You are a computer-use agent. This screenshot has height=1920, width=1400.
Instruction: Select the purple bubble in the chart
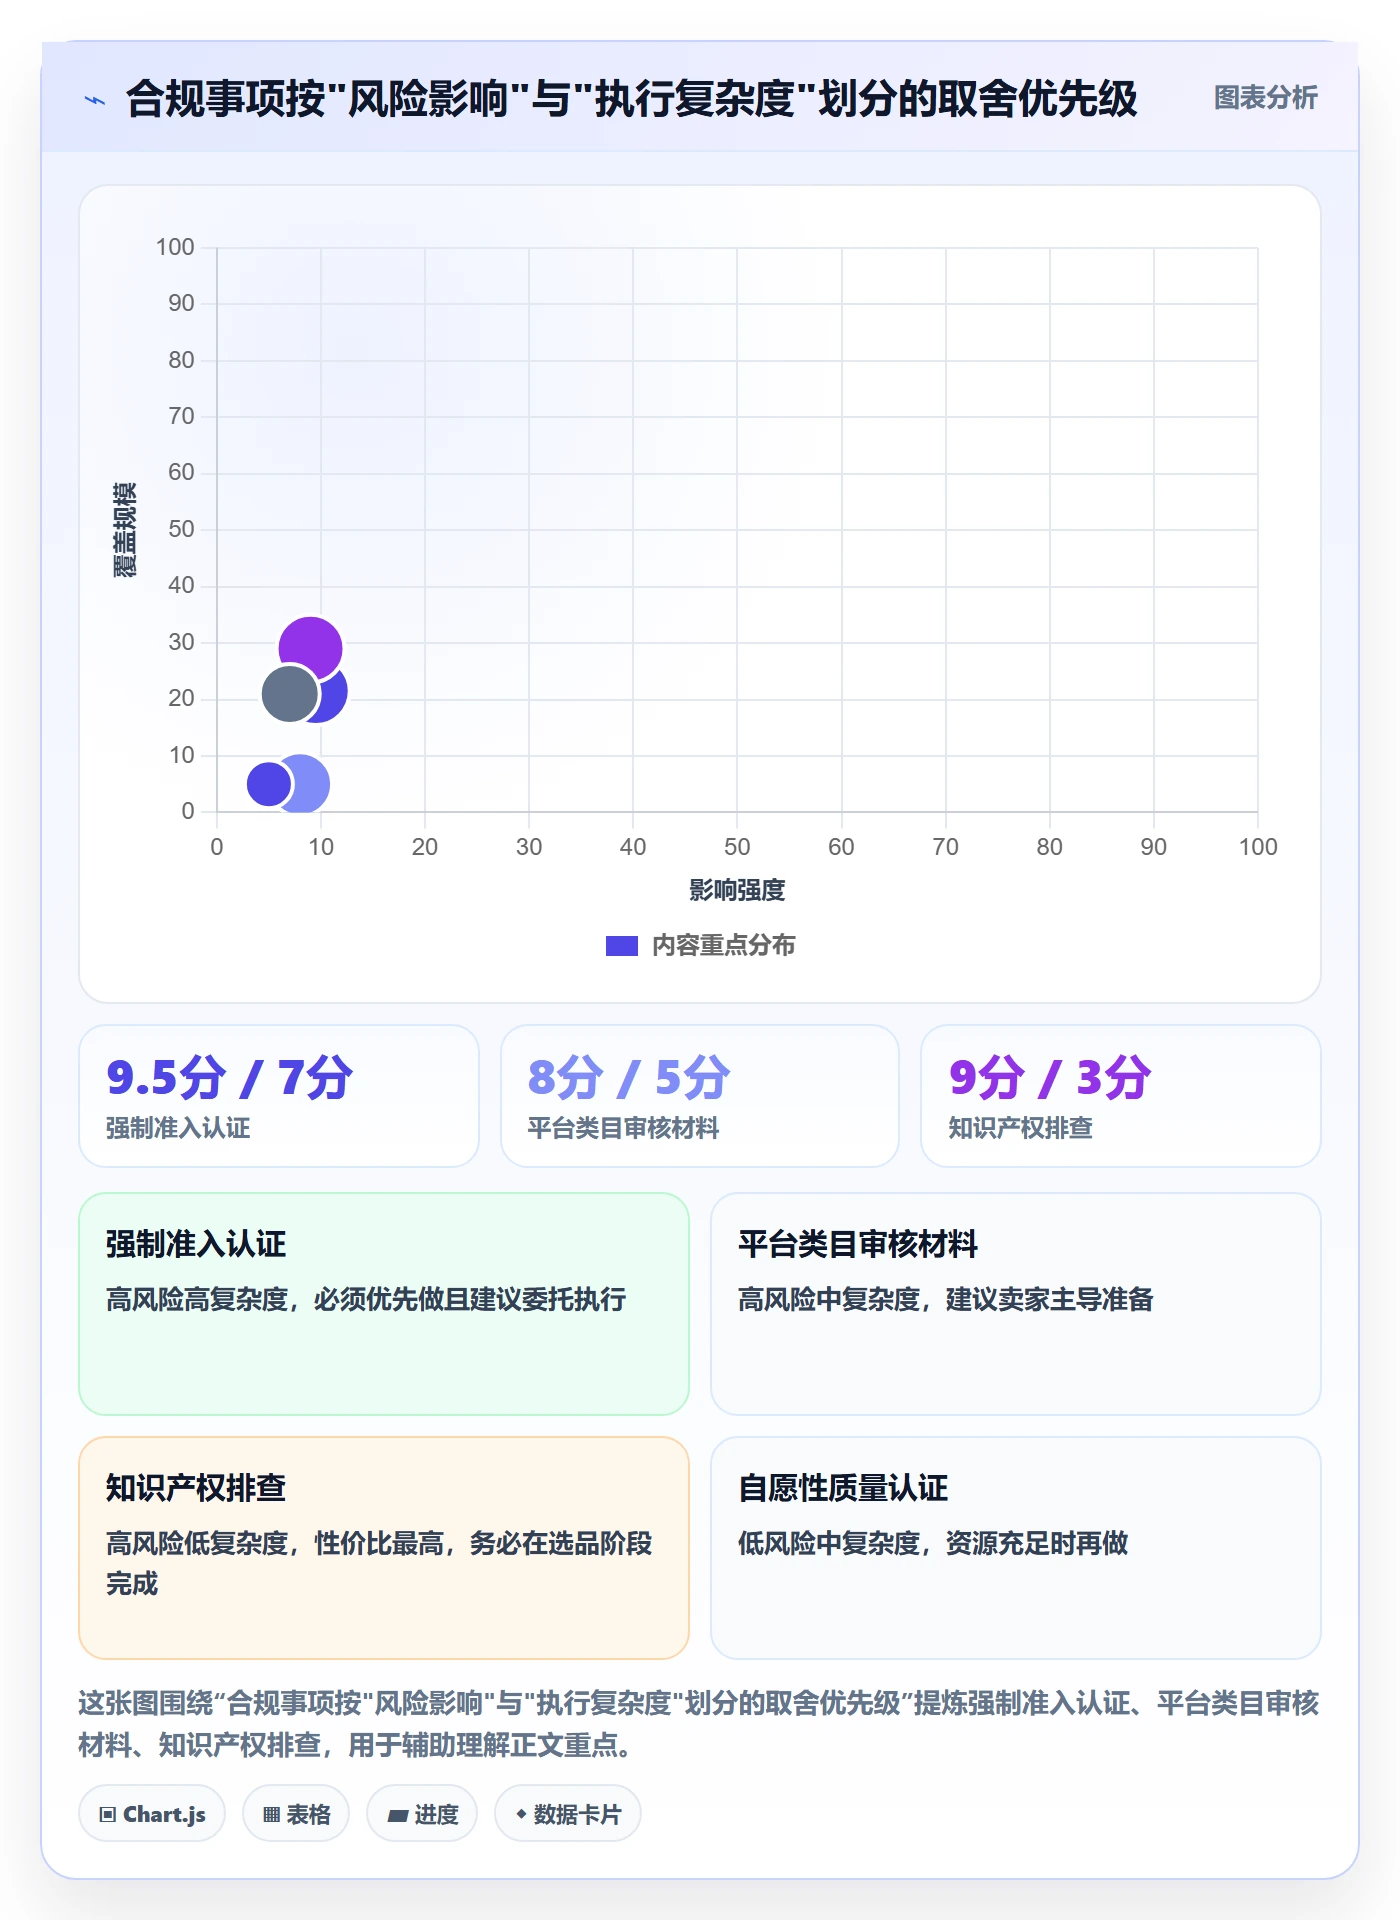pyautogui.click(x=310, y=648)
